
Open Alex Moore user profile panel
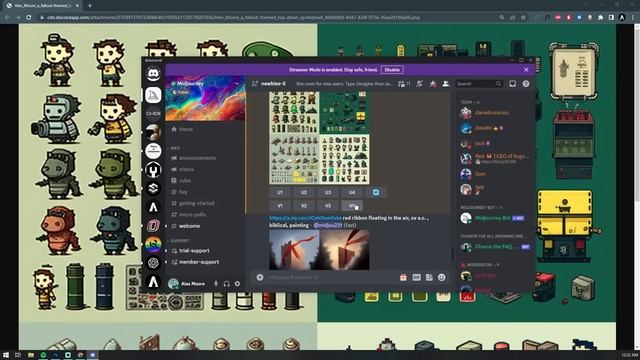point(188,284)
